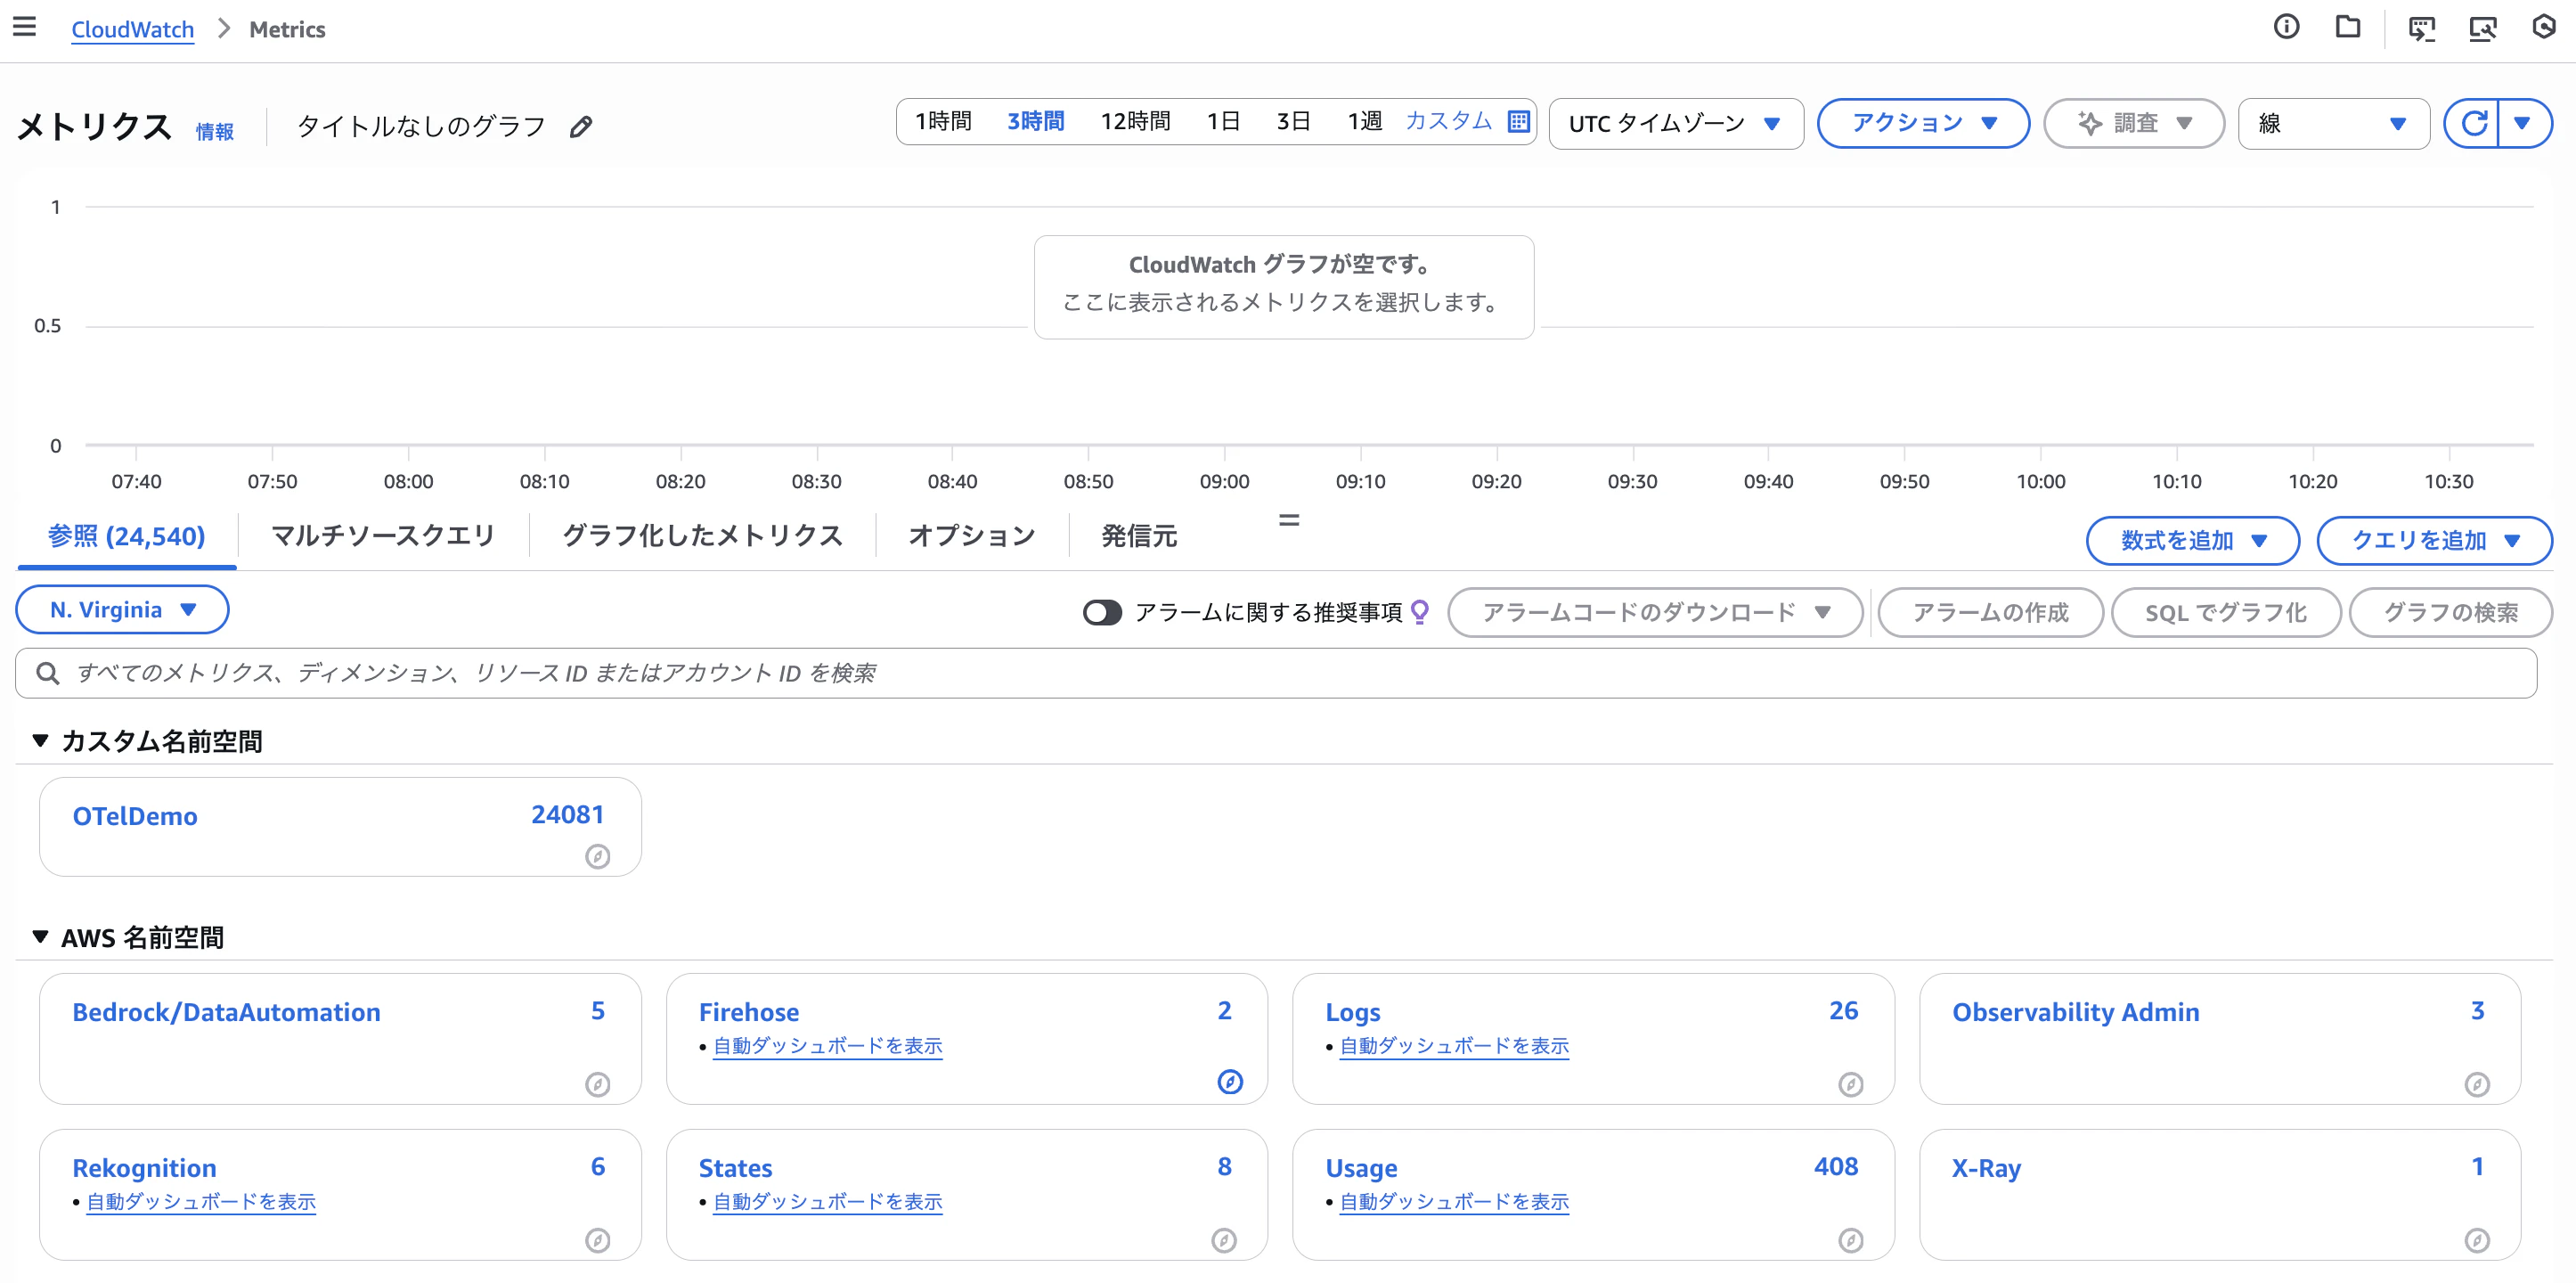The image size is (2576, 1283).
Task: Click compass icon on Usage card
Action: (1851, 1240)
